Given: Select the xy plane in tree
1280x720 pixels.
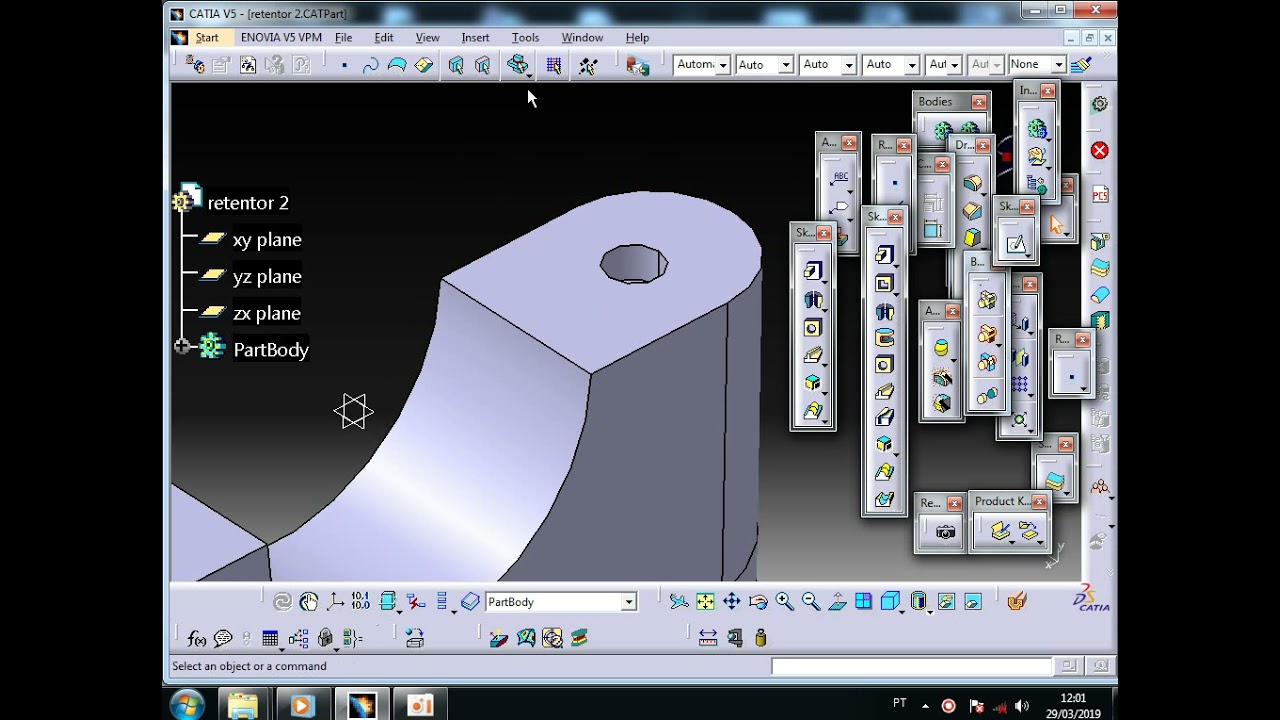Looking at the screenshot, I should (x=267, y=239).
